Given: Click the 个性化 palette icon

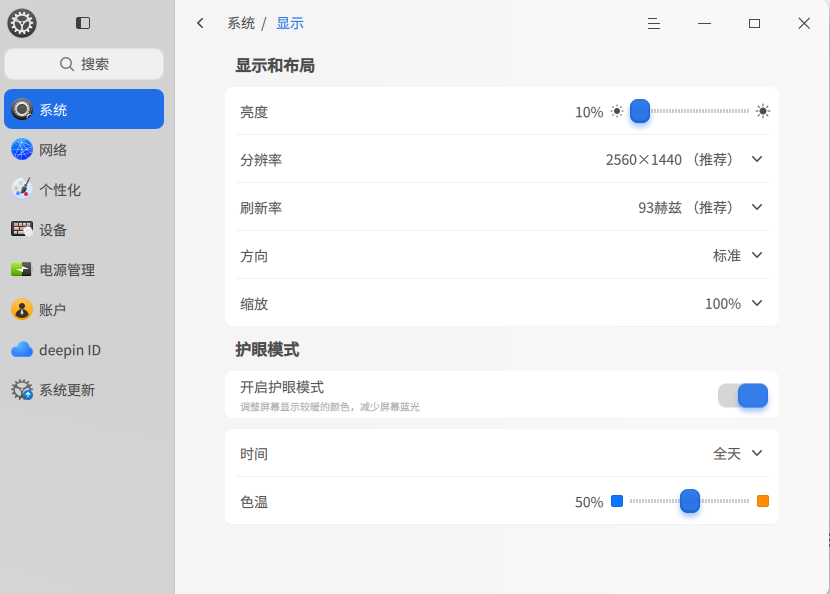Looking at the screenshot, I should [22, 189].
